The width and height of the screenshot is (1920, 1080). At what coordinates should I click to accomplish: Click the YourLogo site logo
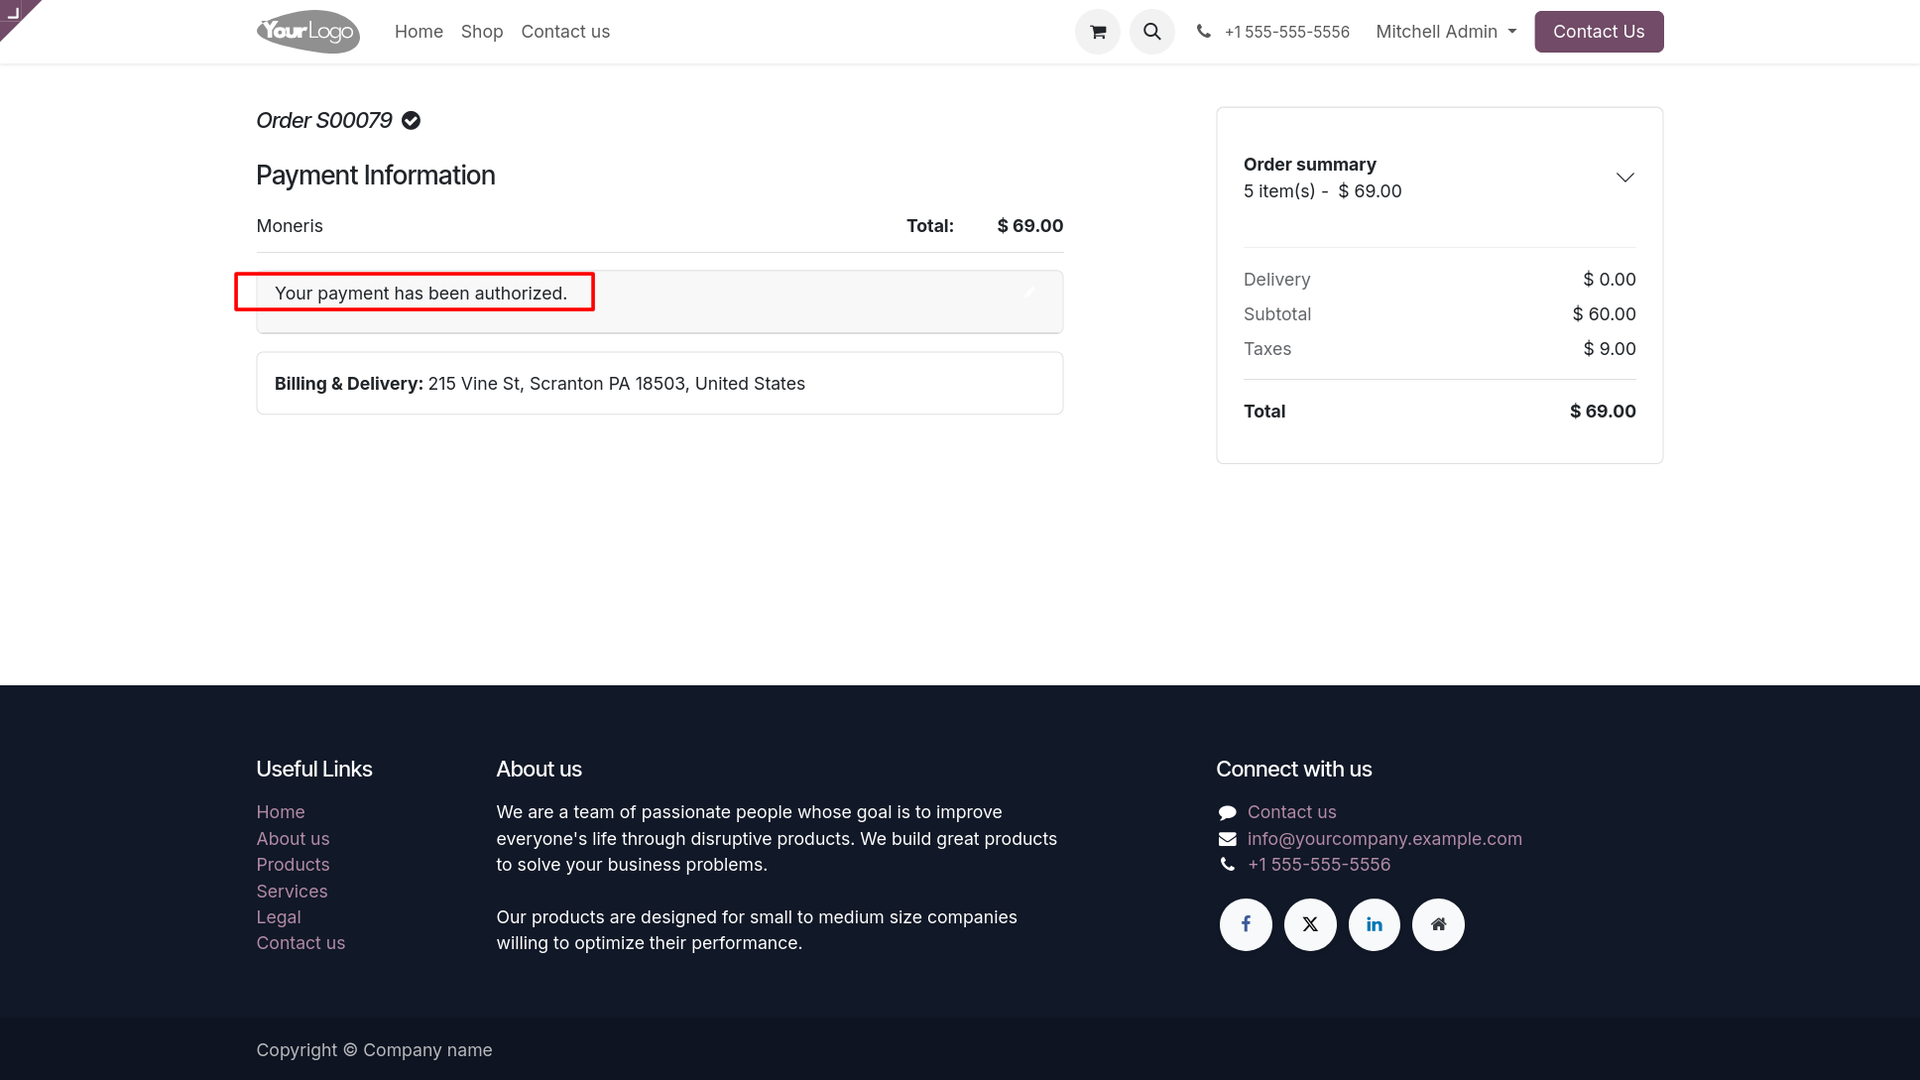(308, 32)
